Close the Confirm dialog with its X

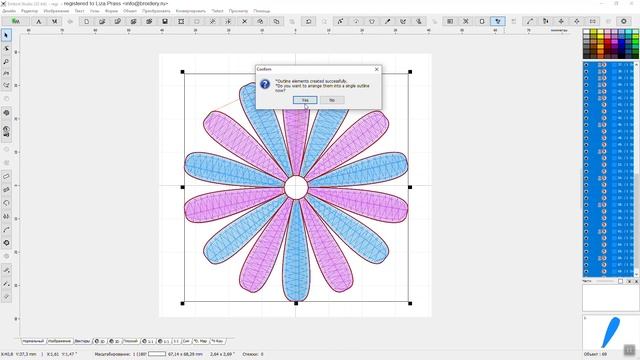[x=376, y=69]
